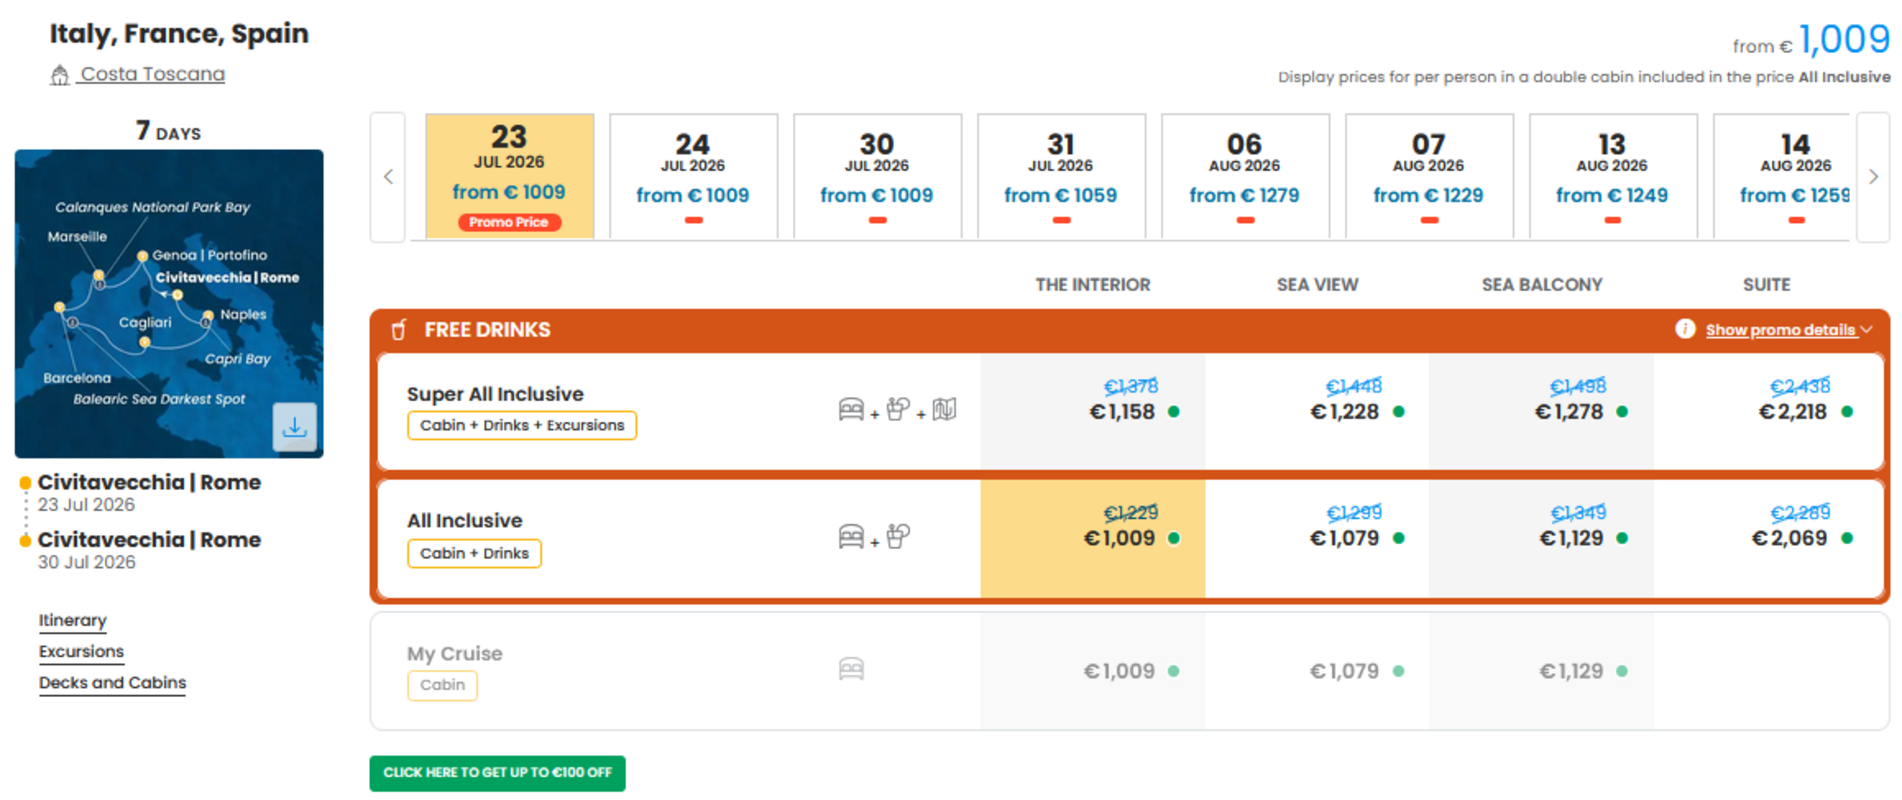Open the Costa Toscana ship link
Image resolution: width=1902 pixels, height=800 pixels.
coord(152,74)
